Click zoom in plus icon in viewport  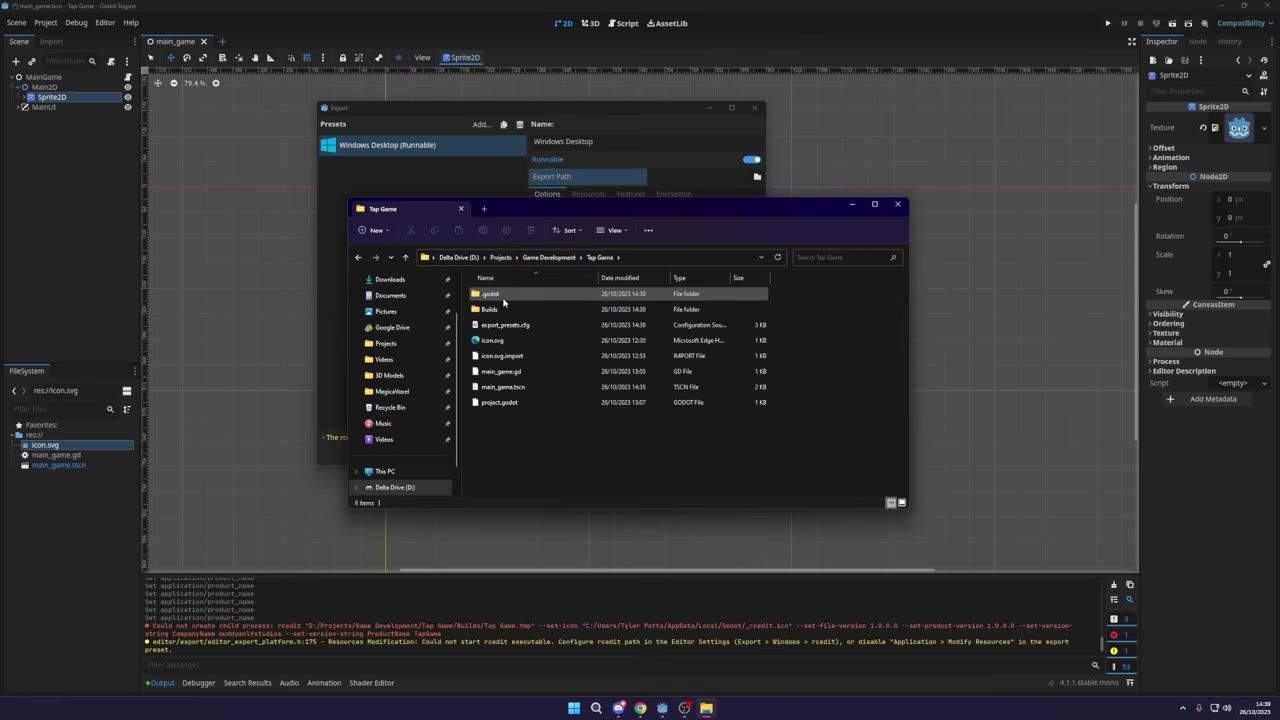215,83
